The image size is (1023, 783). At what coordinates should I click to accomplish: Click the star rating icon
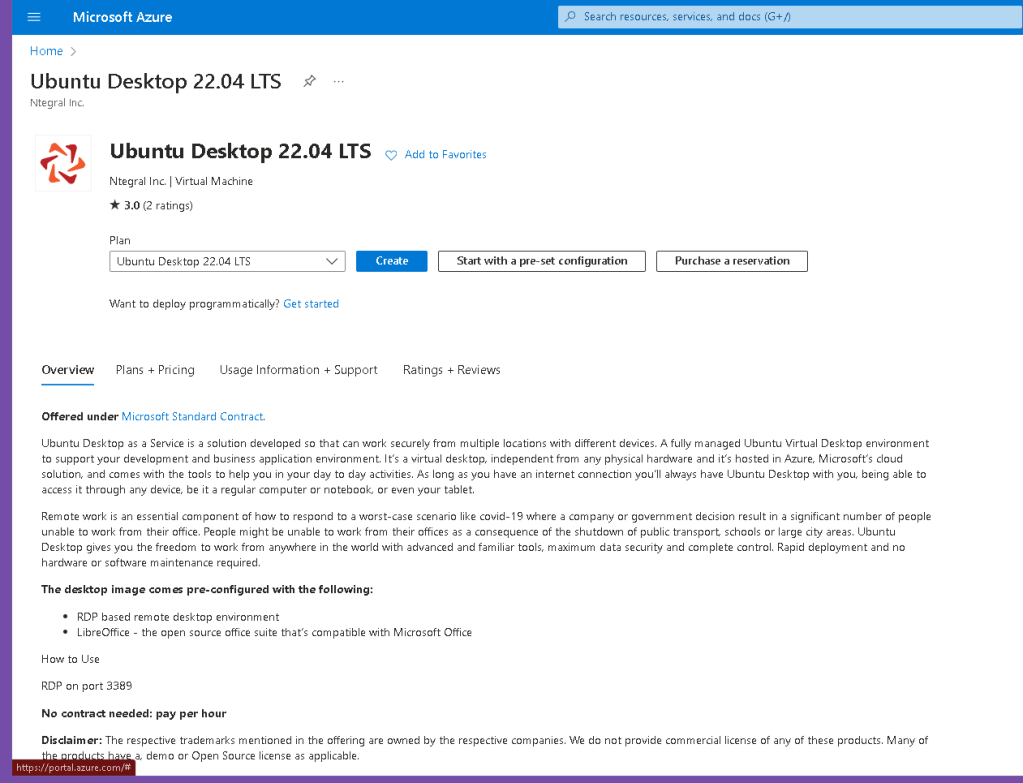(x=115, y=205)
